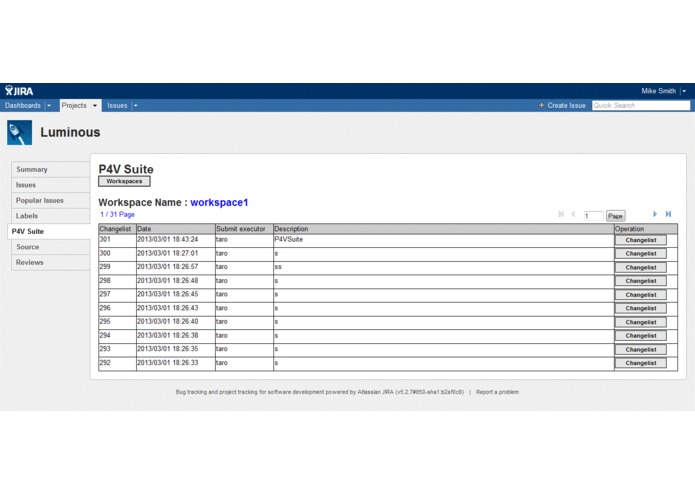Open Changelist button for row 301
Viewport: 695px width, 494px height.
click(x=640, y=240)
